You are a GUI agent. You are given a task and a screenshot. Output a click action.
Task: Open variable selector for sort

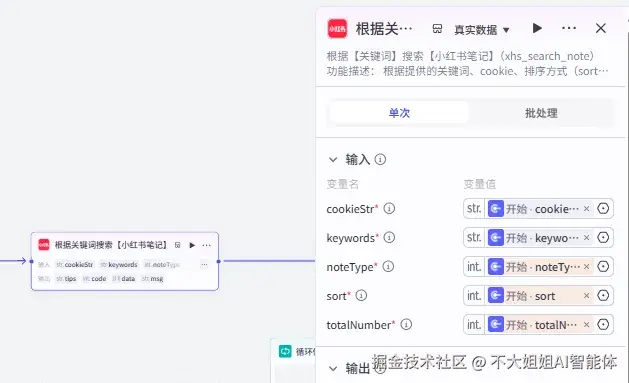click(603, 296)
